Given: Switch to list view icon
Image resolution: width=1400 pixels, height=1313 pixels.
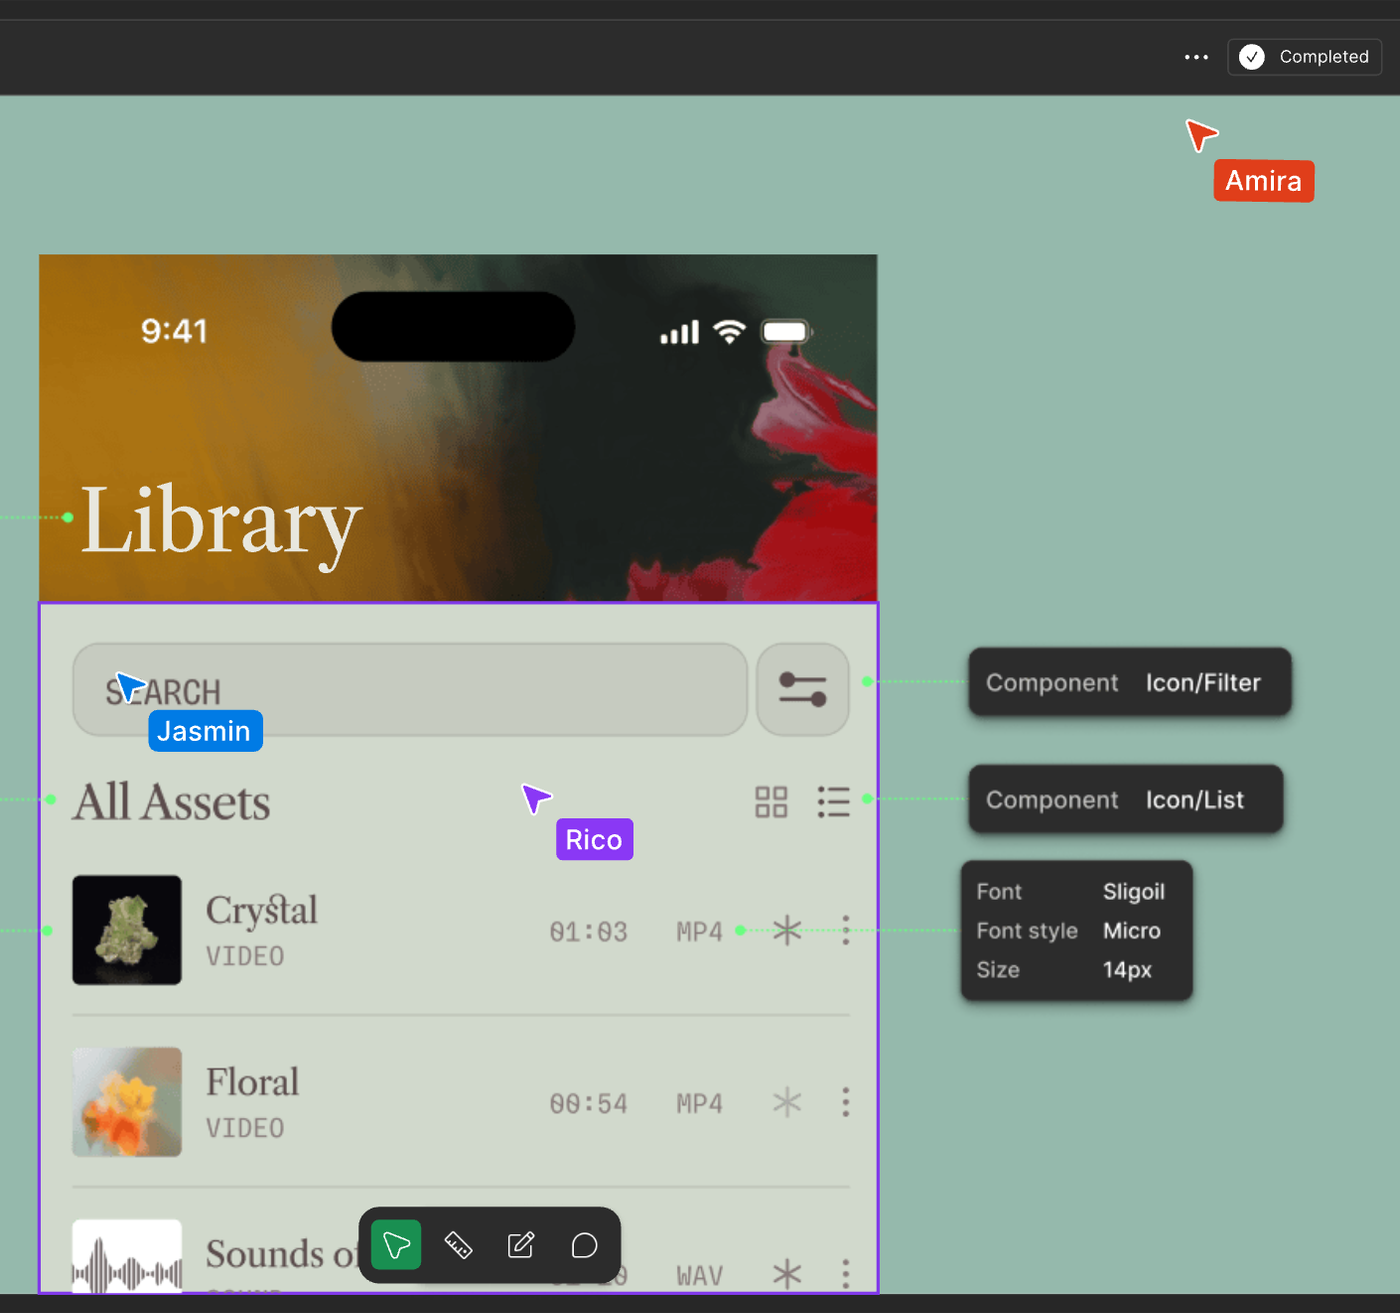Looking at the screenshot, I should (833, 801).
